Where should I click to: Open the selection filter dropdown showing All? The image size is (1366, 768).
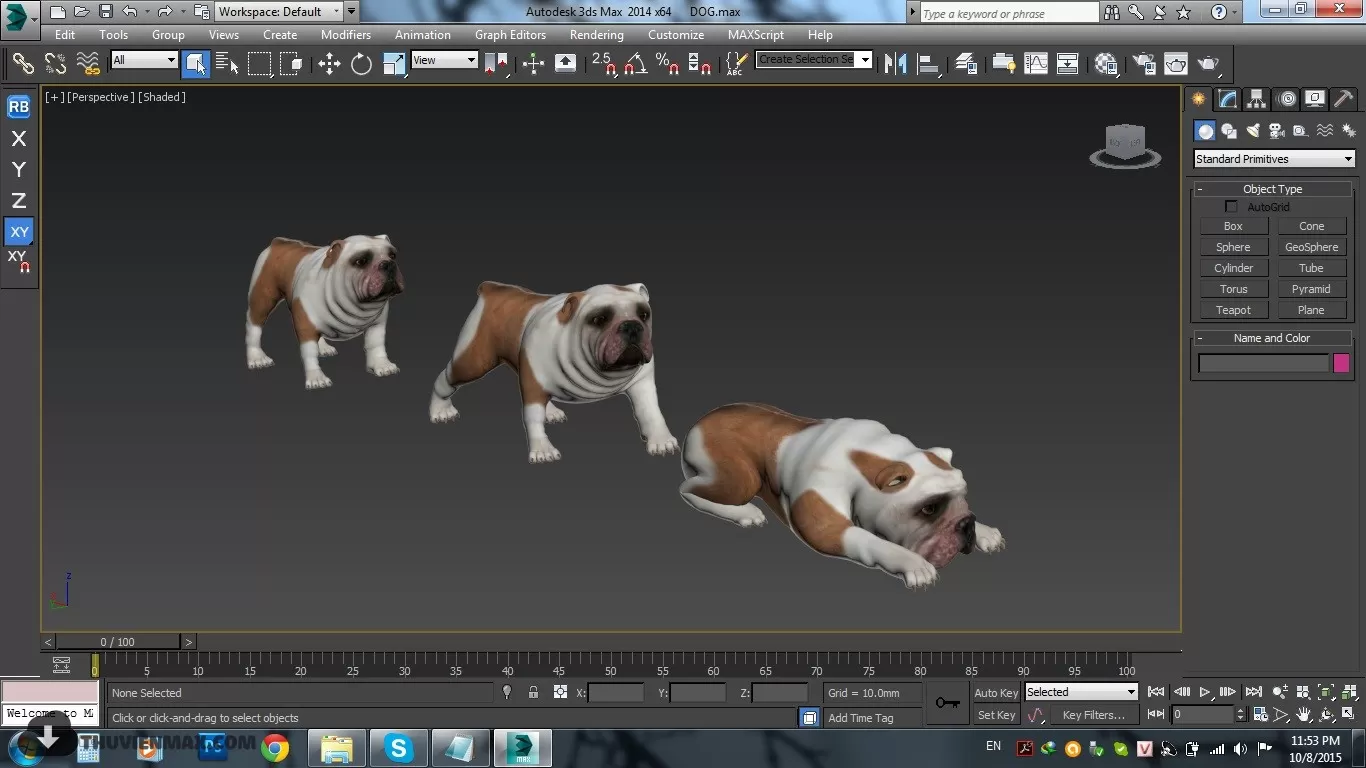(143, 60)
